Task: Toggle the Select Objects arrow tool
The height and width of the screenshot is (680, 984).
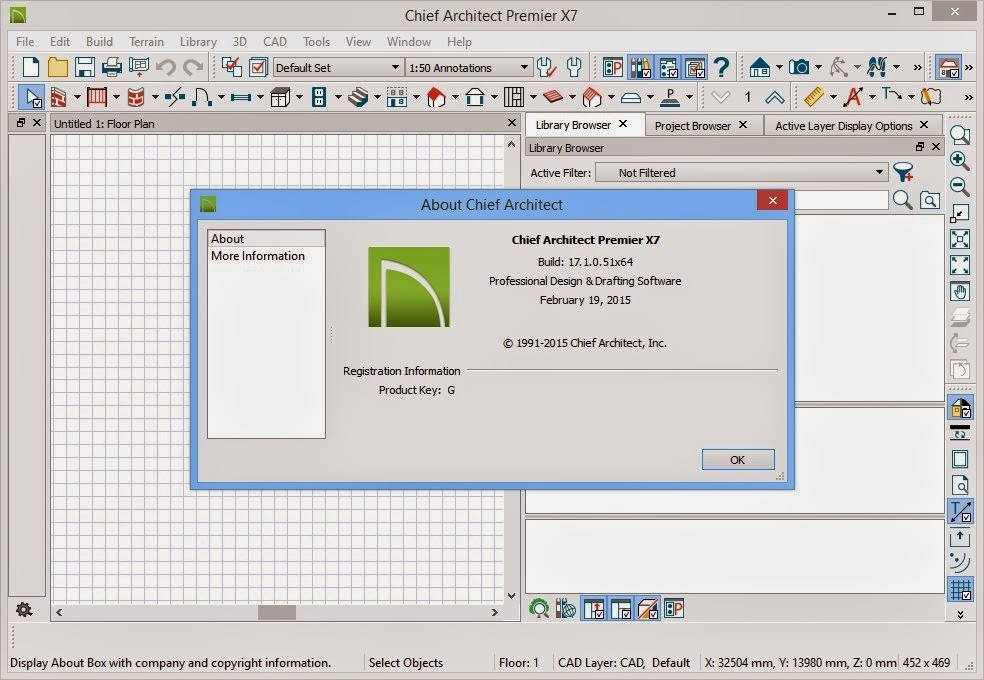Action: click(x=31, y=97)
